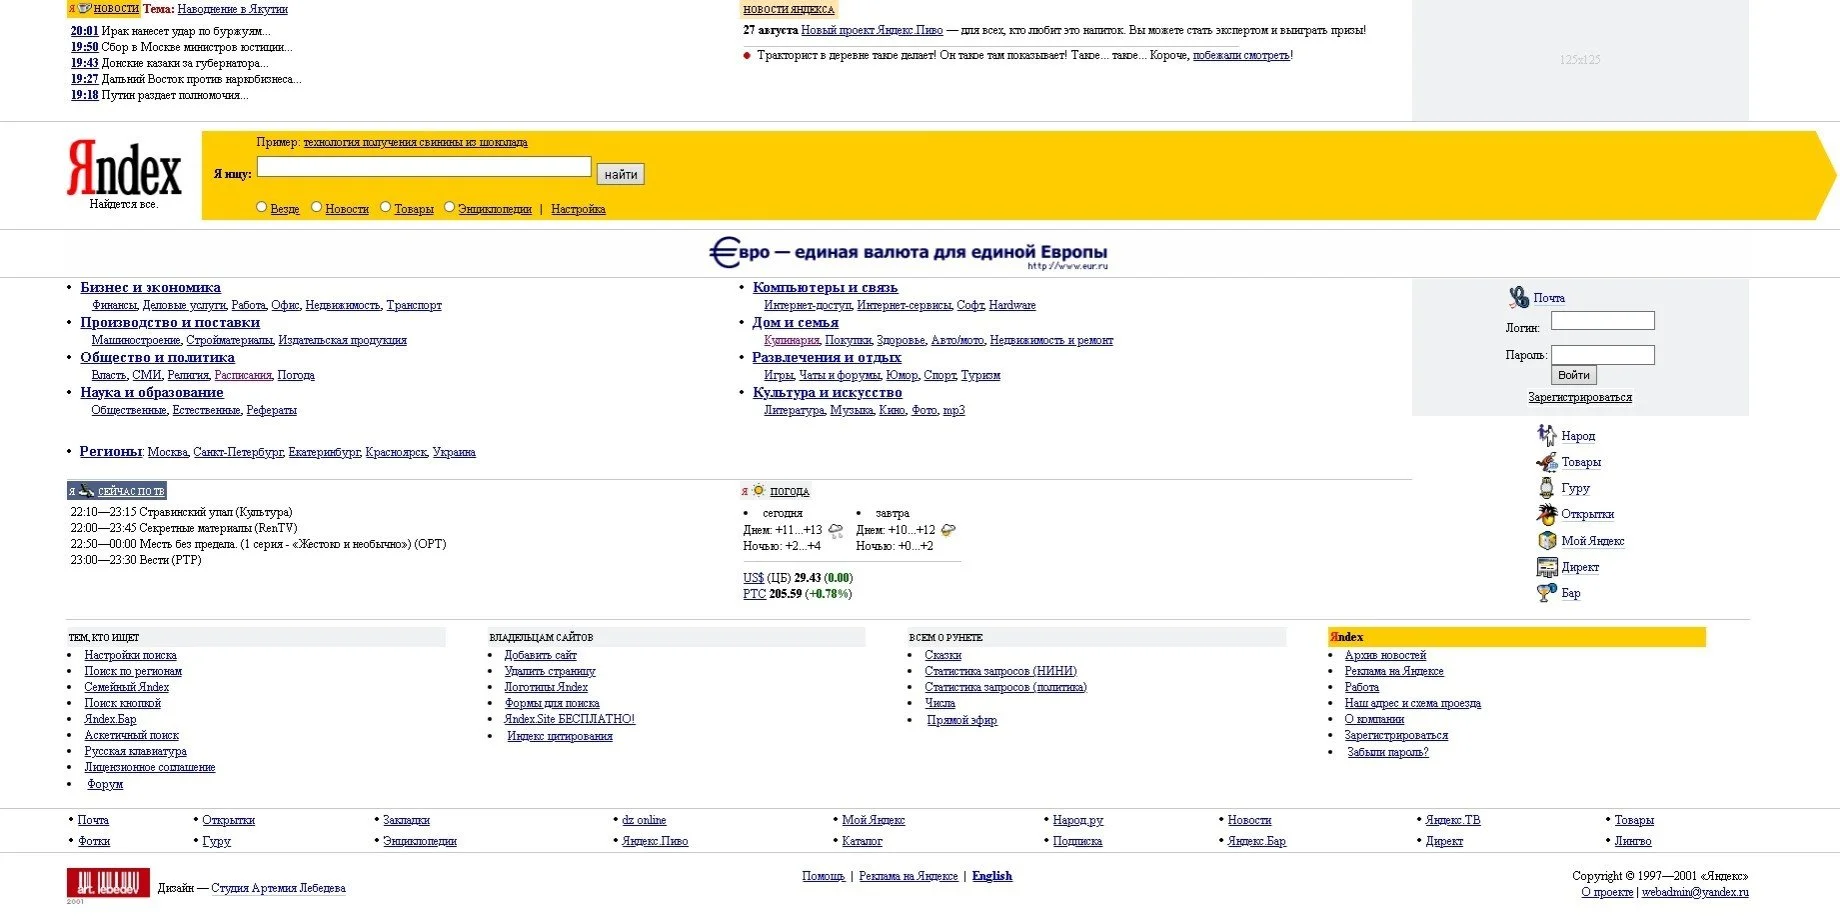1840x923 pixels.
Task: Open the Общество и политика category
Action: 157,358
